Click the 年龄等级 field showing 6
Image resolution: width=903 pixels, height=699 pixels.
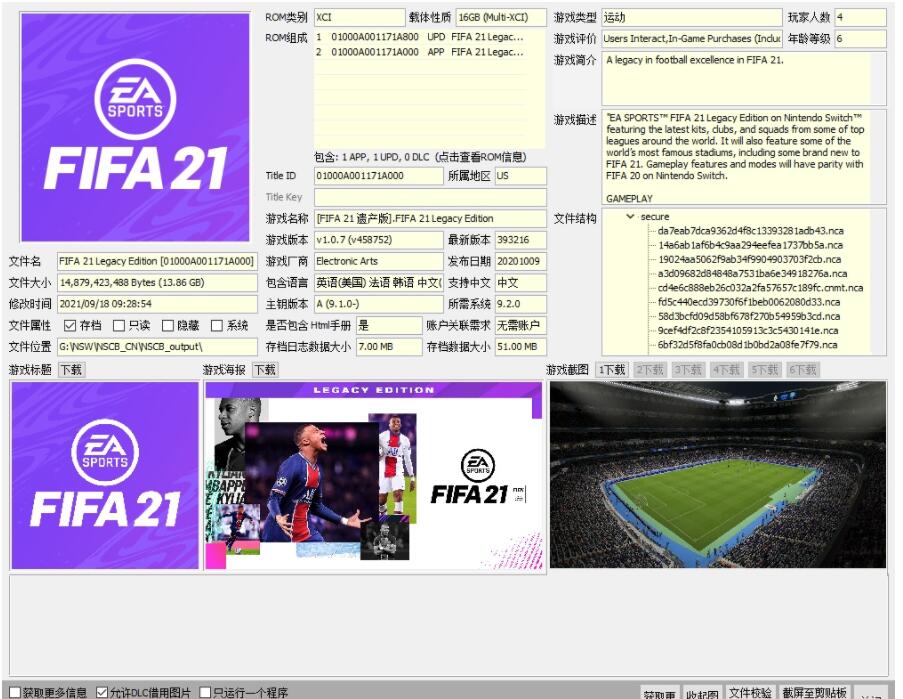click(x=860, y=39)
